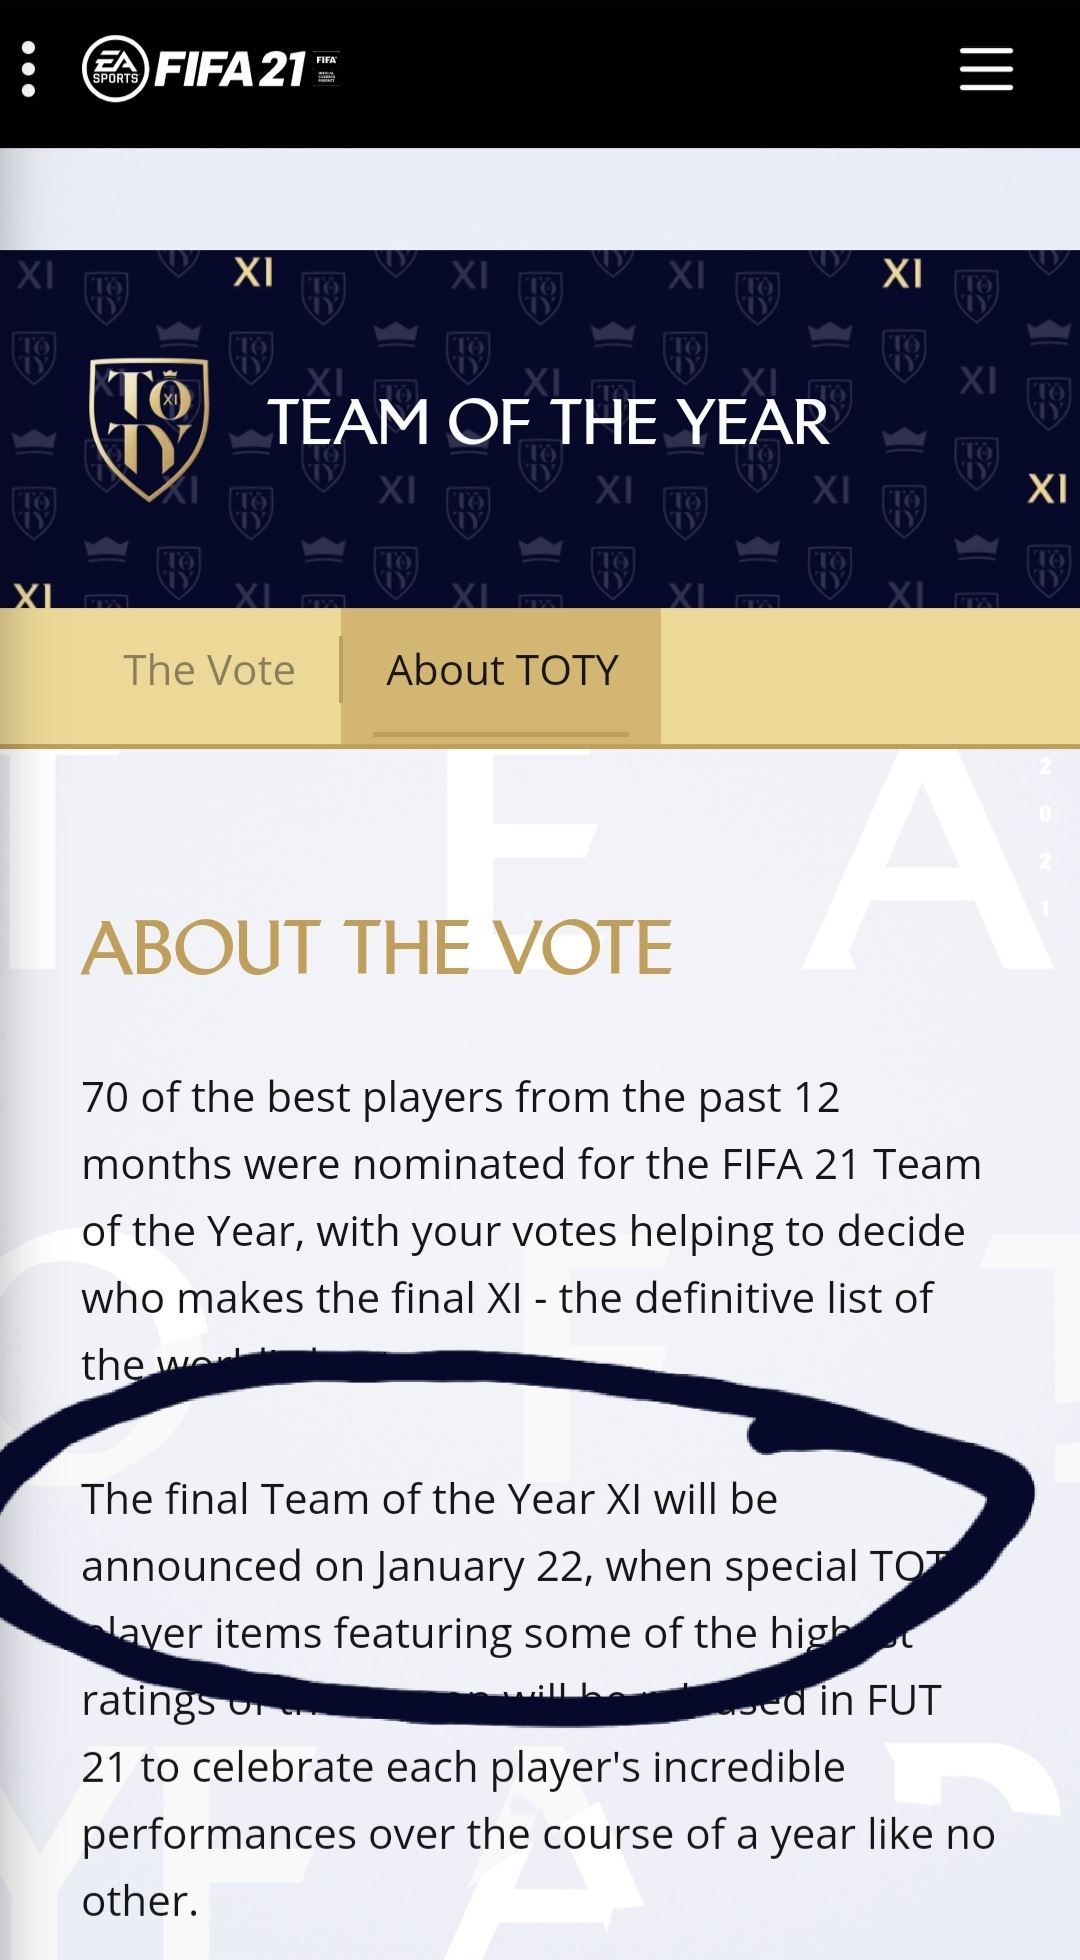
Task: Tap the 'January 22' announcement date text
Action: click(x=484, y=1567)
